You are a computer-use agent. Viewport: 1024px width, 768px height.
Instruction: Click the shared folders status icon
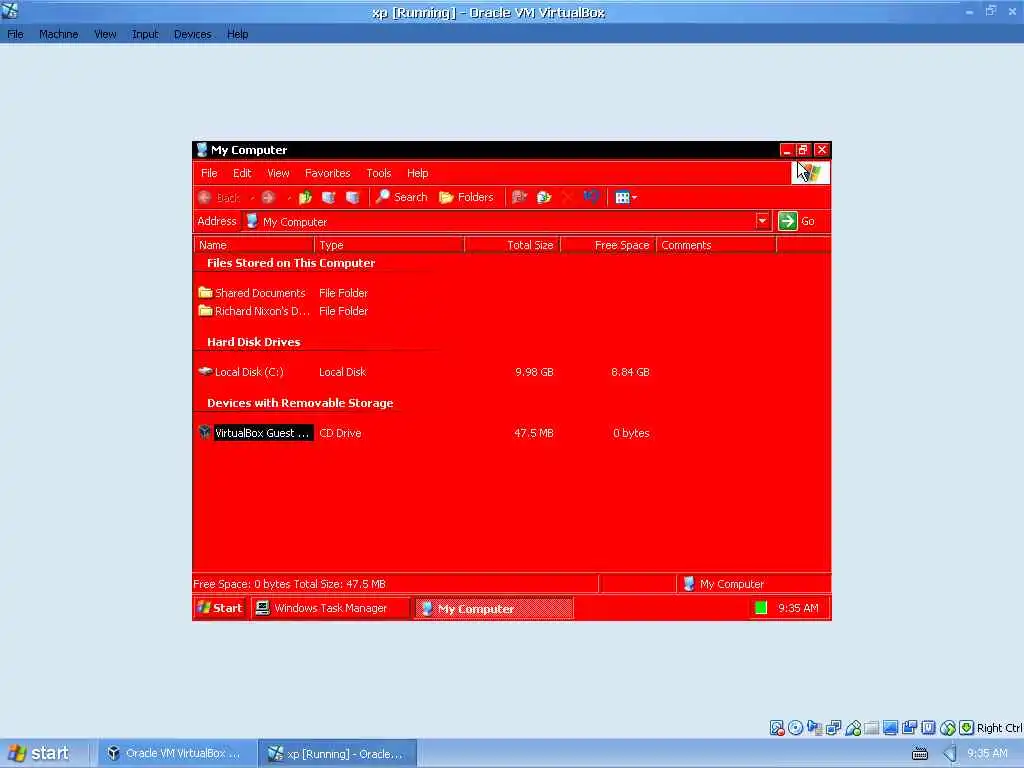(872, 728)
